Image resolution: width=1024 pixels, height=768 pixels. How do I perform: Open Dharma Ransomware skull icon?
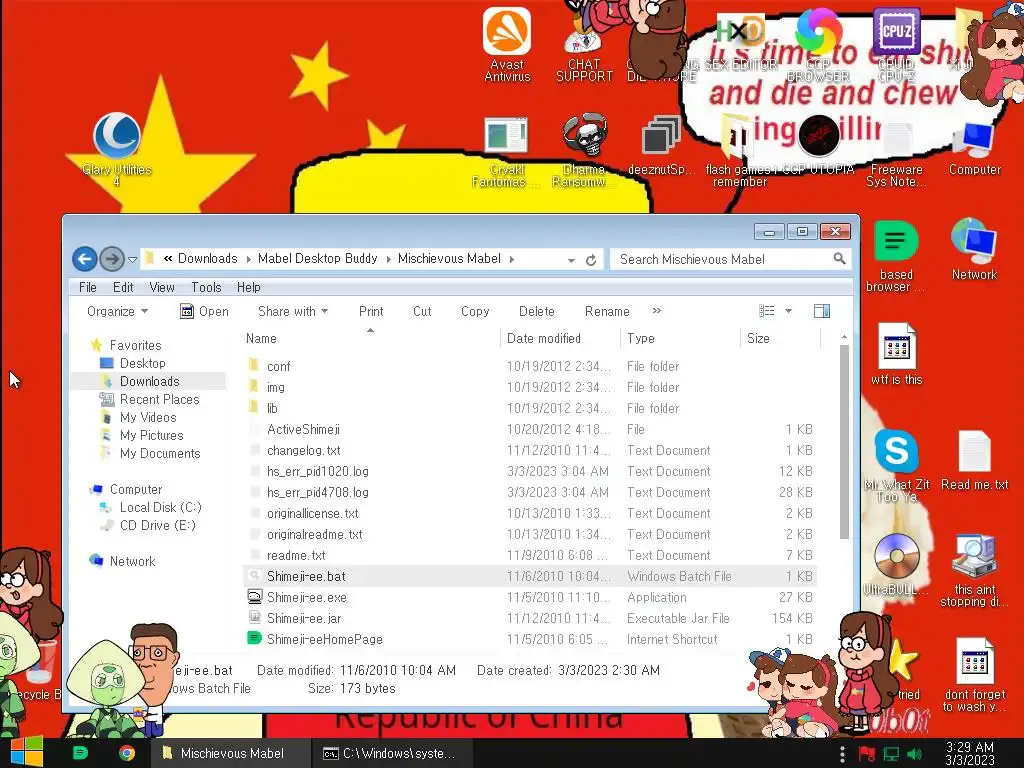tap(584, 152)
